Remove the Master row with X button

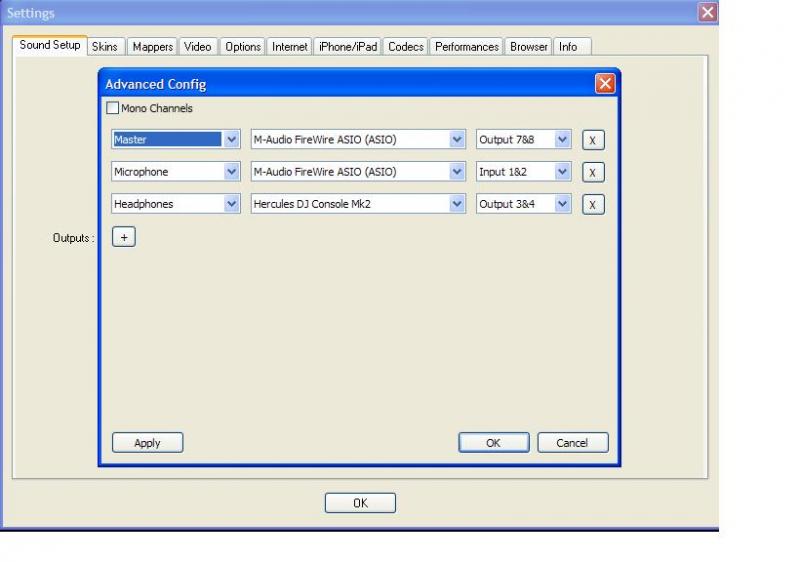click(x=593, y=140)
